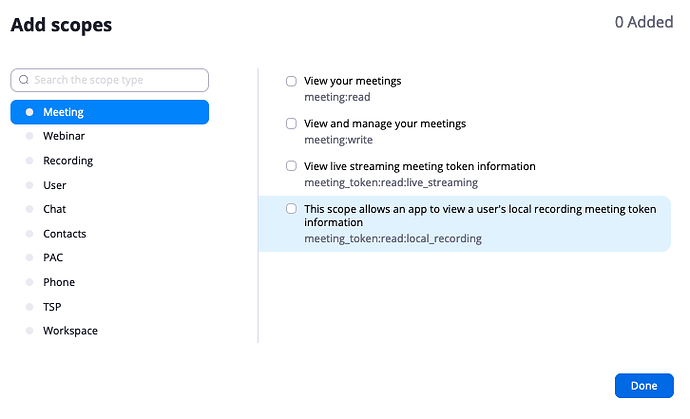Screen dimensions: 690x419
Task: Click the meeting:write scope identifier text
Action: [338, 140]
